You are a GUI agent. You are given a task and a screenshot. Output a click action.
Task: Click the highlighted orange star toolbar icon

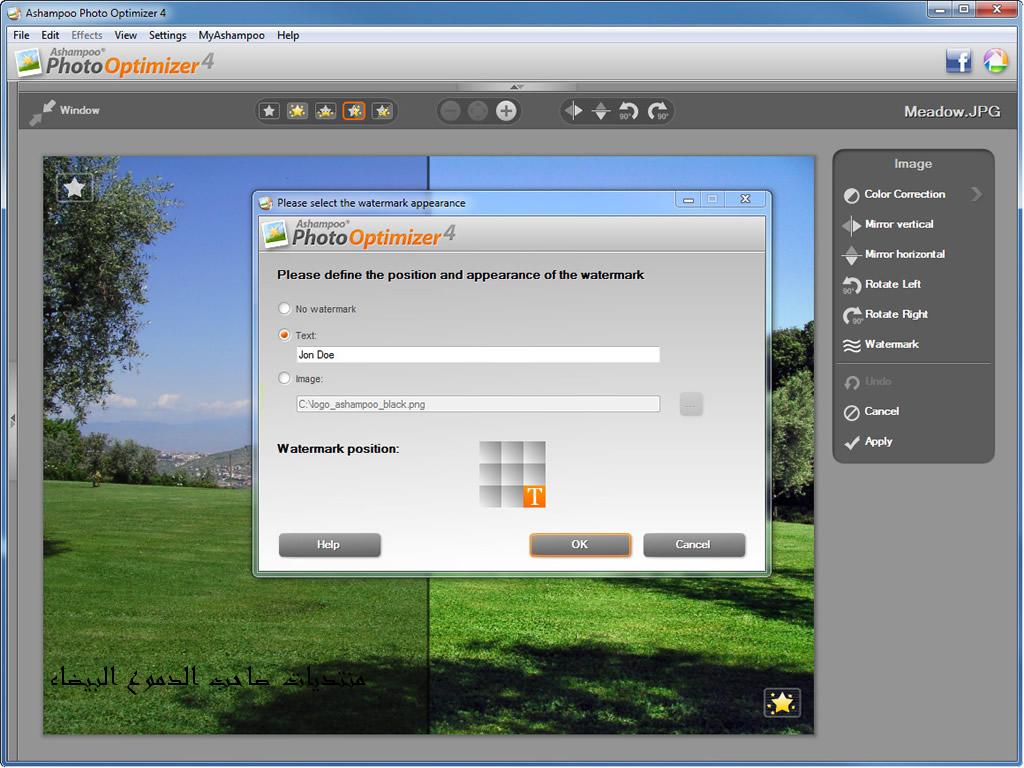point(354,111)
